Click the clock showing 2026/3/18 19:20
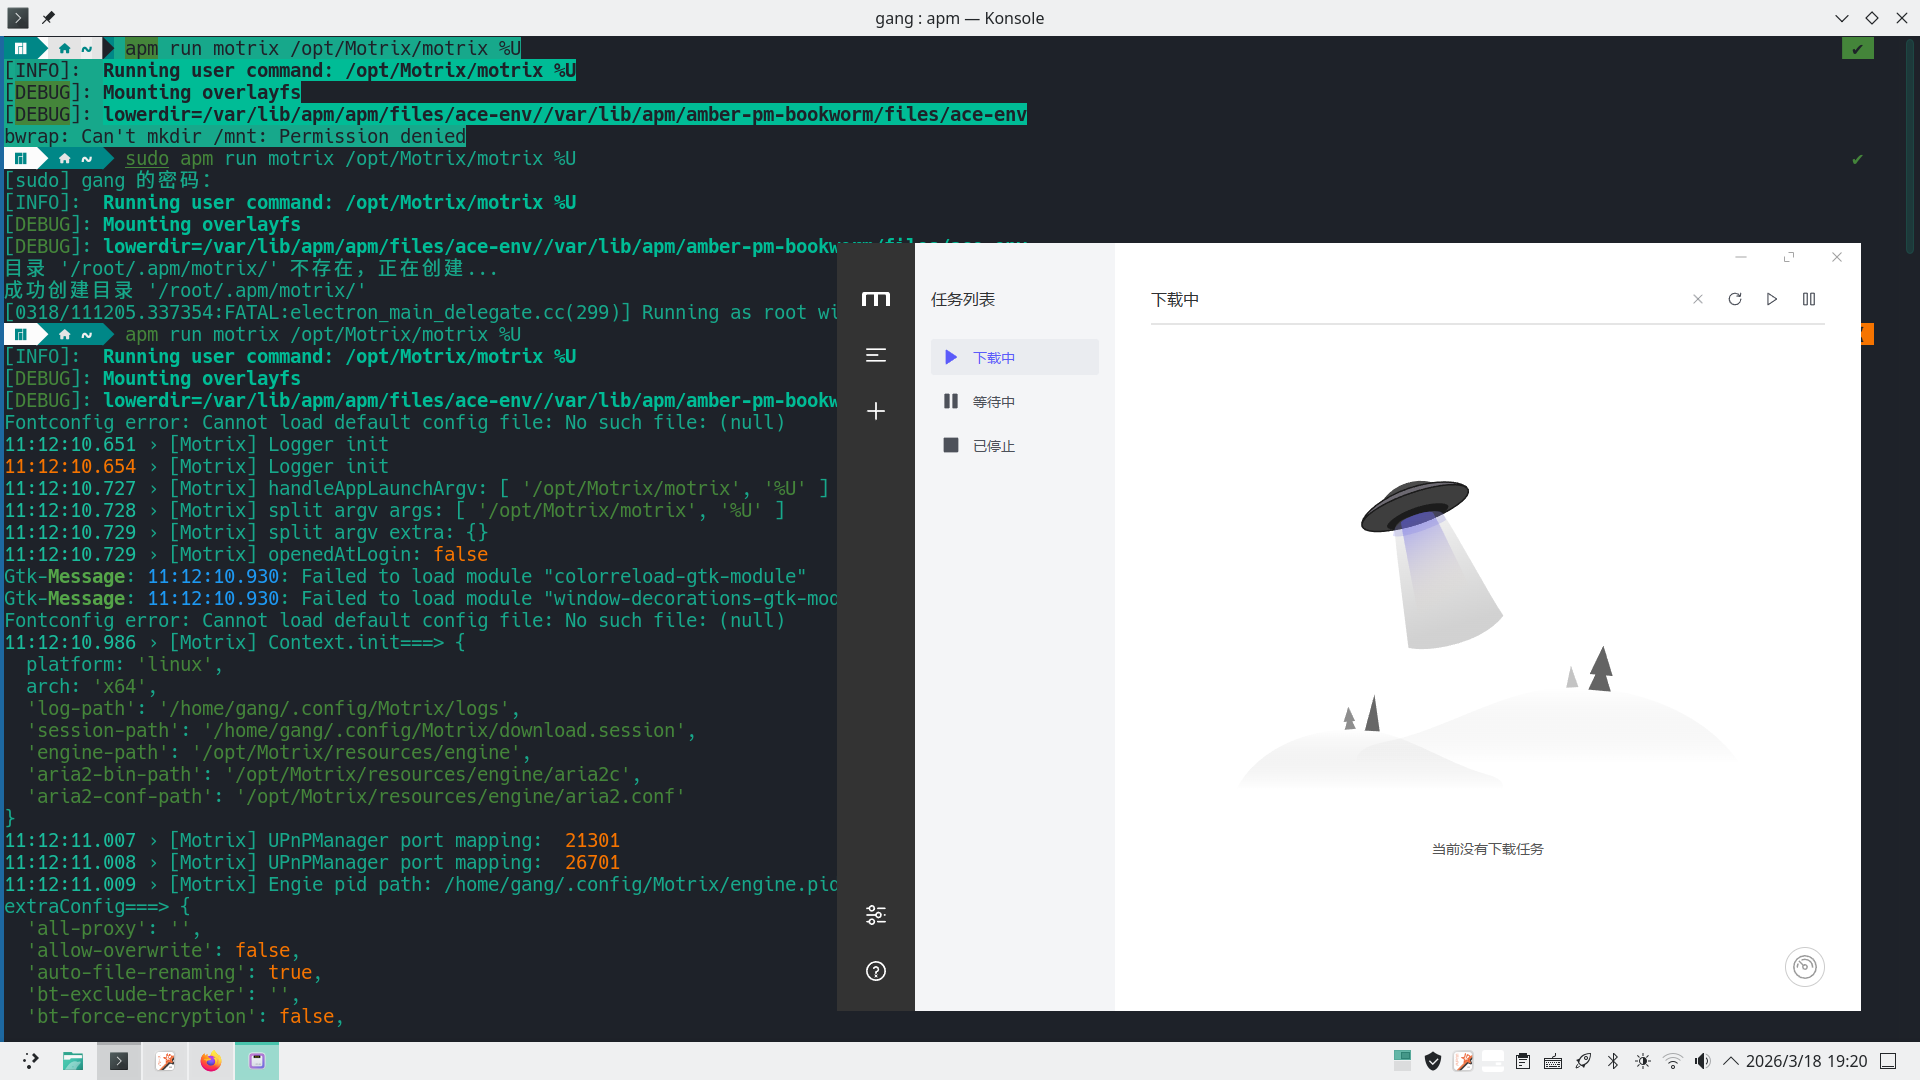The height and width of the screenshot is (1080, 1920). coord(1806,1061)
